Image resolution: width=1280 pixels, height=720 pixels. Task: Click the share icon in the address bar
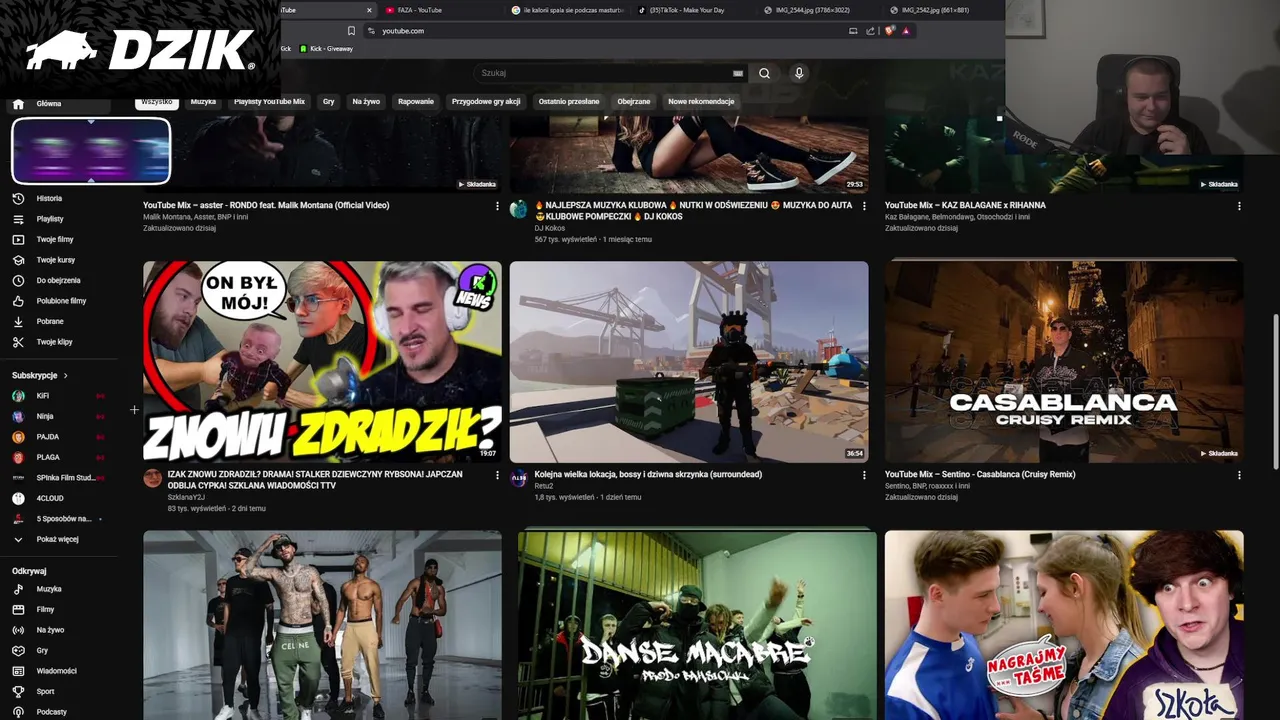click(x=871, y=31)
